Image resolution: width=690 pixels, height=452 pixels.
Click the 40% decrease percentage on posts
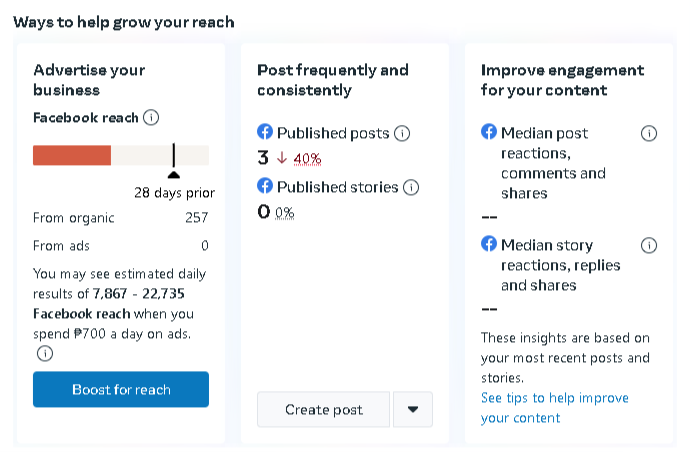(306, 158)
